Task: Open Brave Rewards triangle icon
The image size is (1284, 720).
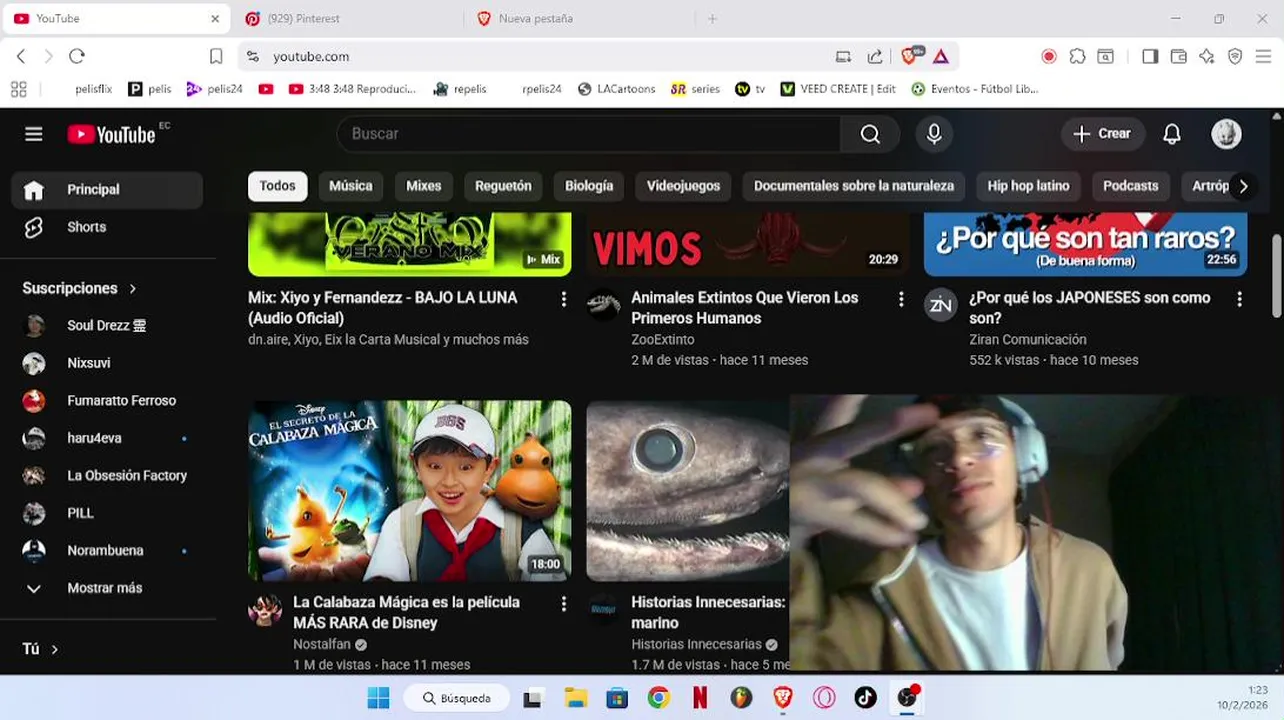Action: click(x=941, y=56)
